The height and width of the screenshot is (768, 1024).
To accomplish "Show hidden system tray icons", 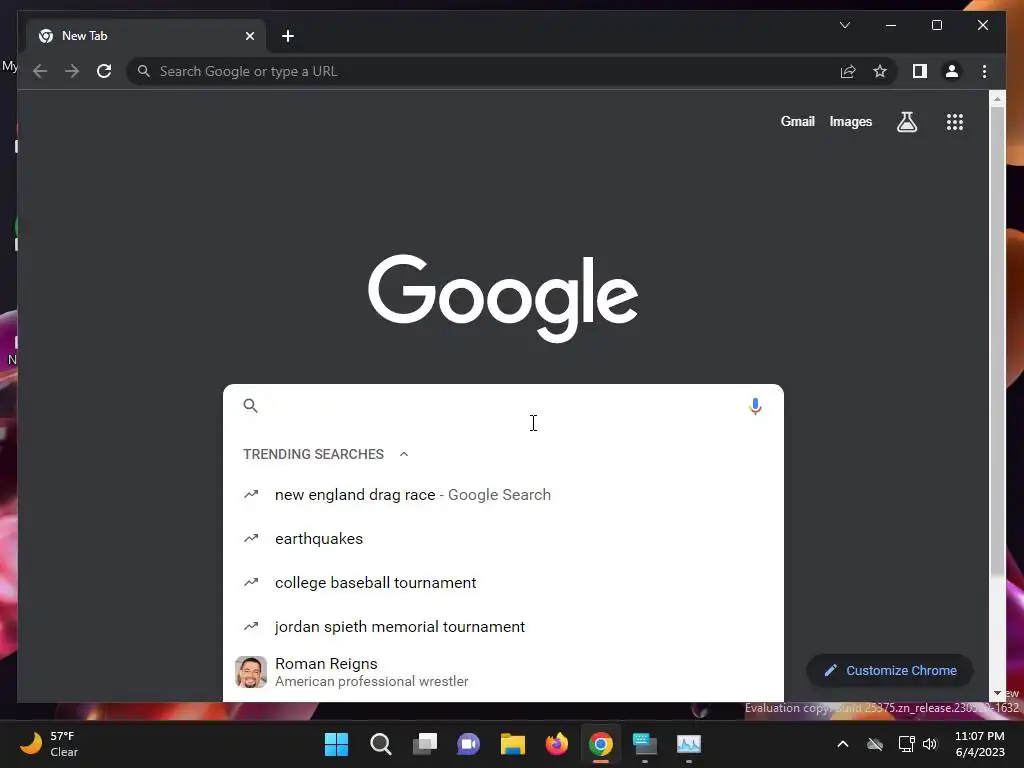I will [843, 744].
